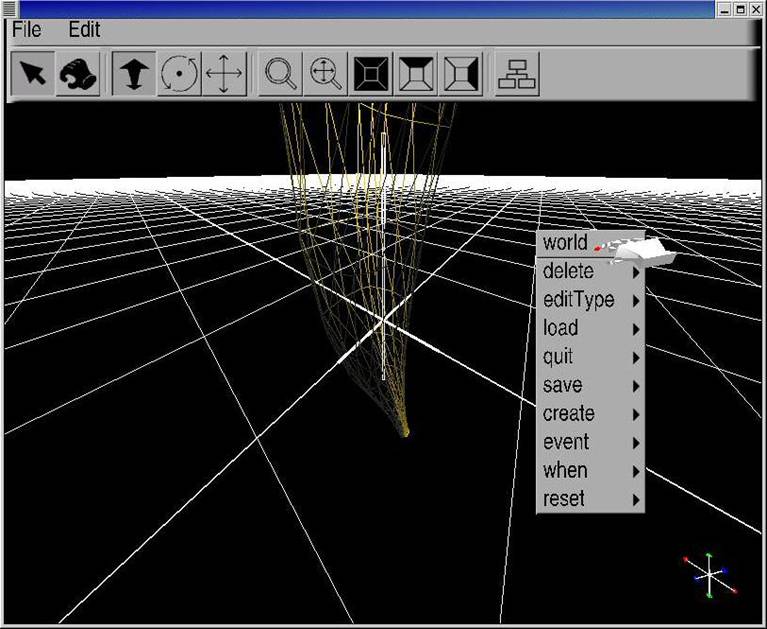Open the hierarchy tree icon
Screen dimensions: 767x629
(517, 73)
